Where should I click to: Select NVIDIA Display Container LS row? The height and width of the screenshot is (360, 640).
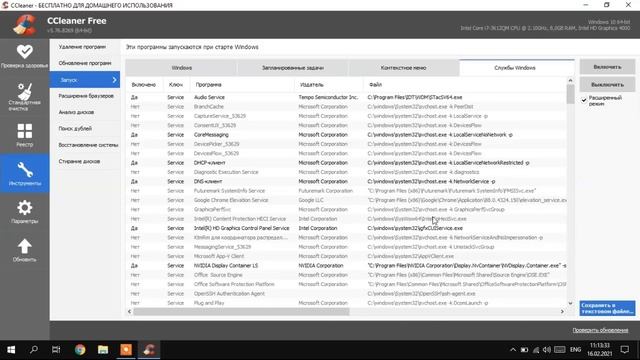pos(347,265)
